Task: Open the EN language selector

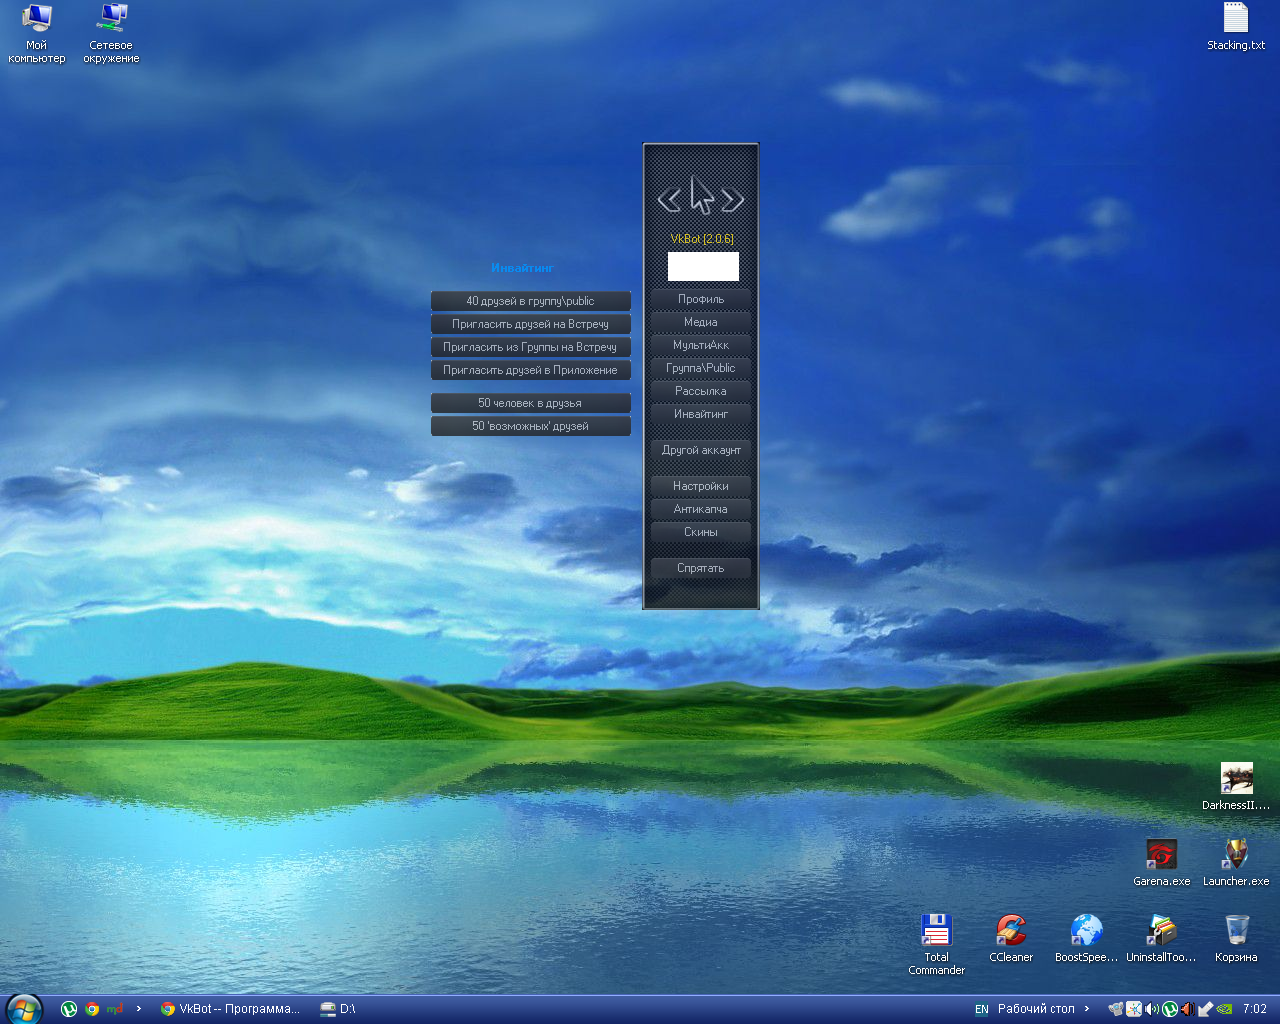Action: 981,1009
